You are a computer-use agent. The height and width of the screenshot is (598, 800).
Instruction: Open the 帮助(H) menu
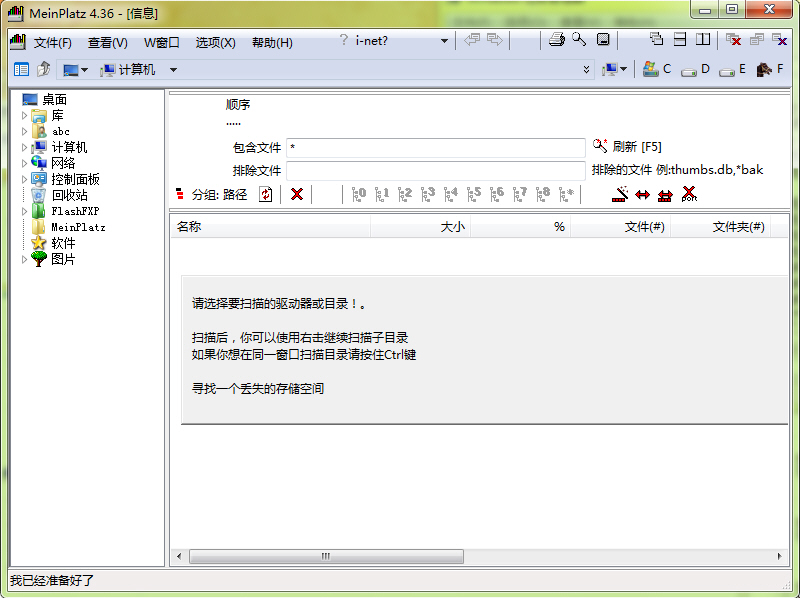click(272, 42)
